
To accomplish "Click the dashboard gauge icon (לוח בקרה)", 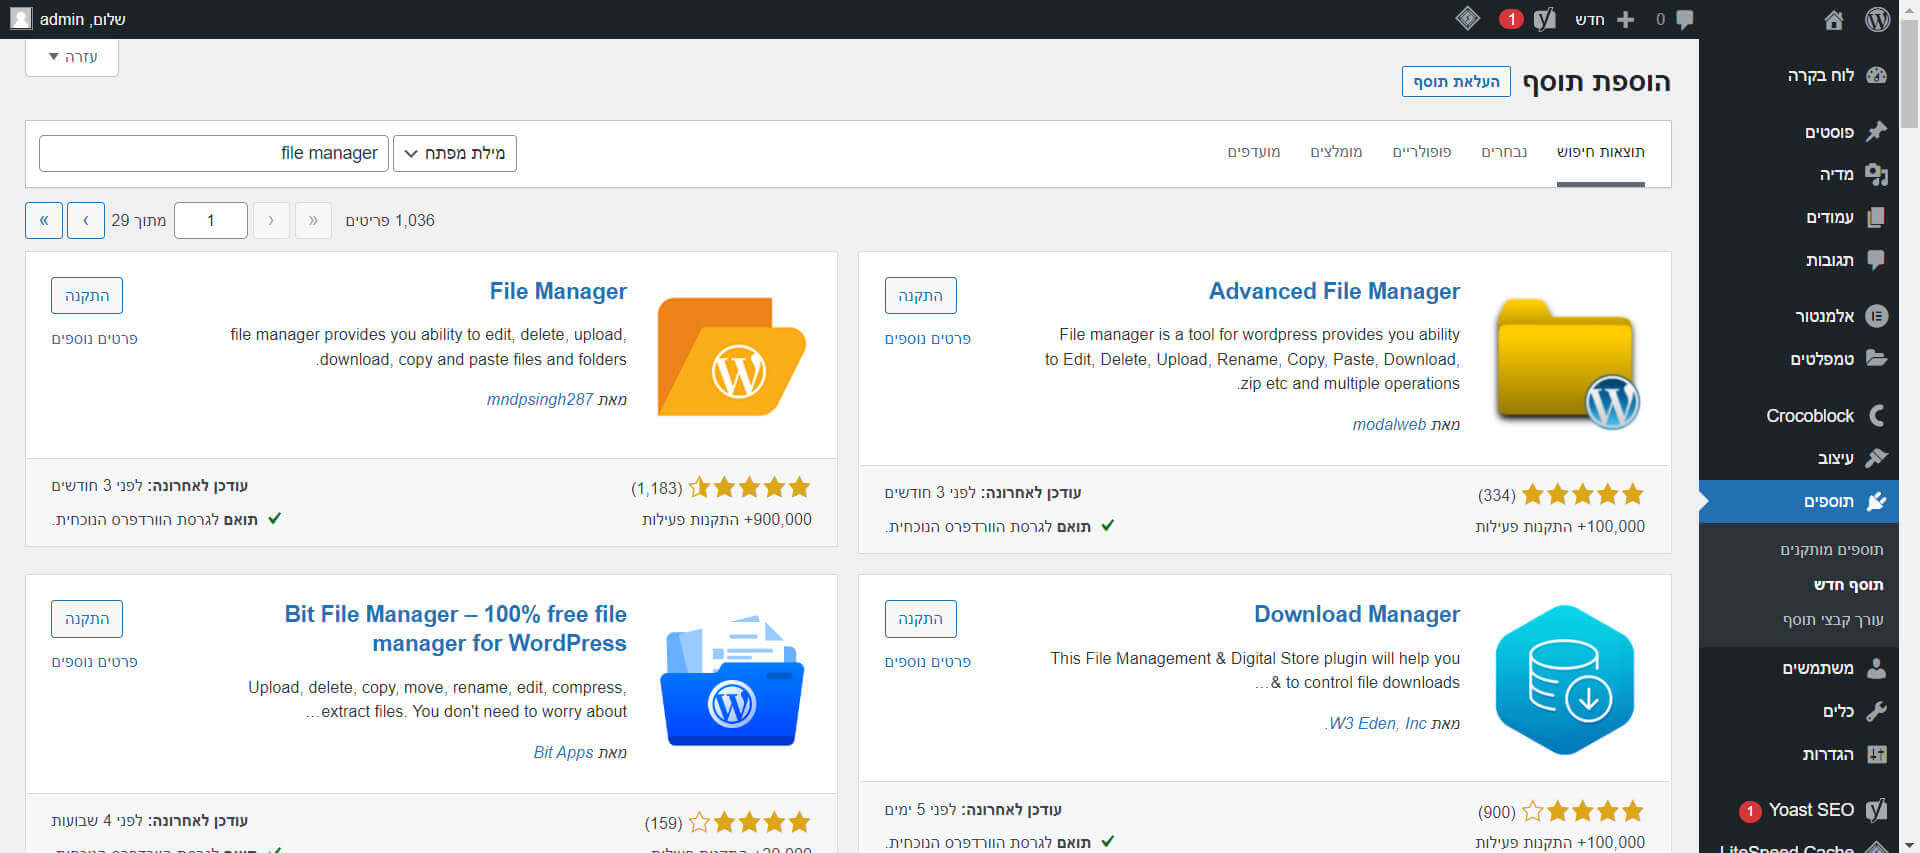I will click(x=1877, y=75).
